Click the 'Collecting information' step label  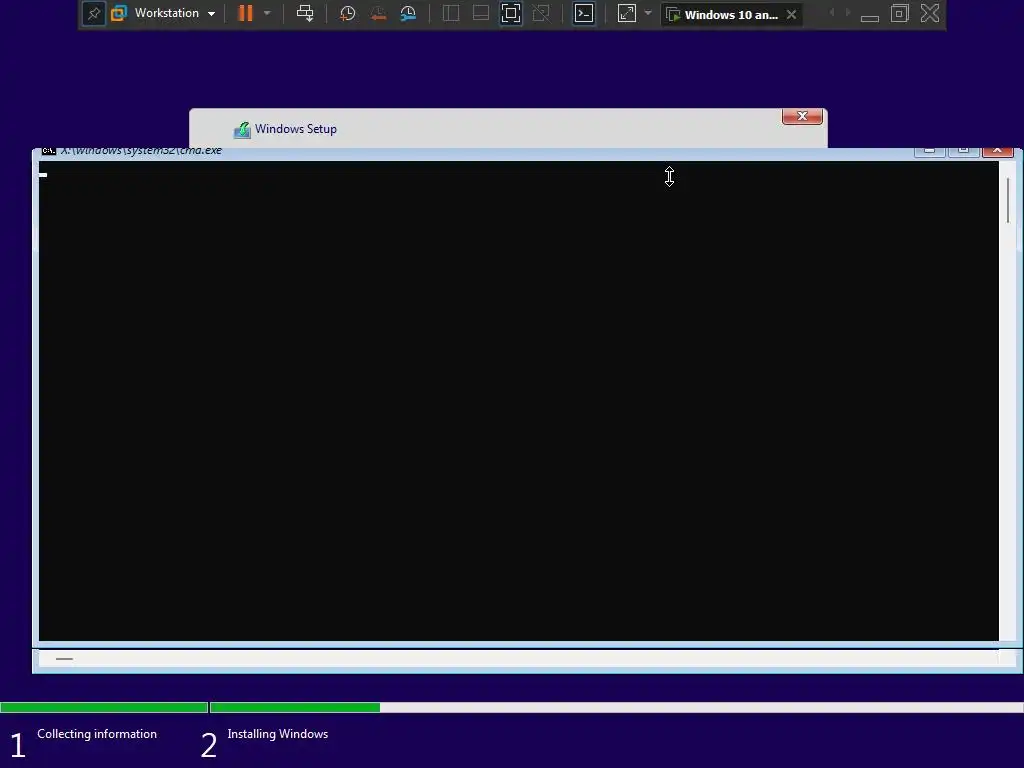click(97, 734)
